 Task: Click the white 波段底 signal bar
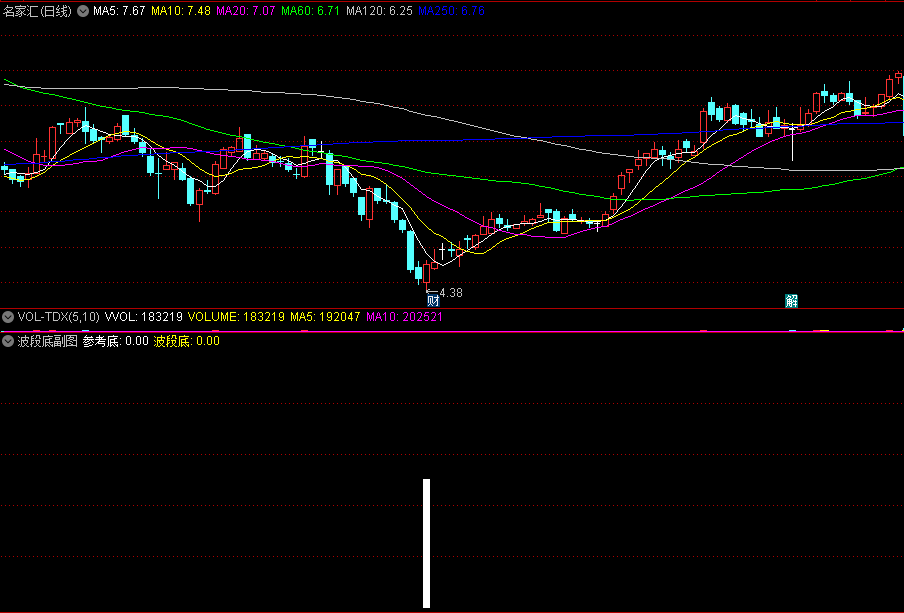point(427,543)
